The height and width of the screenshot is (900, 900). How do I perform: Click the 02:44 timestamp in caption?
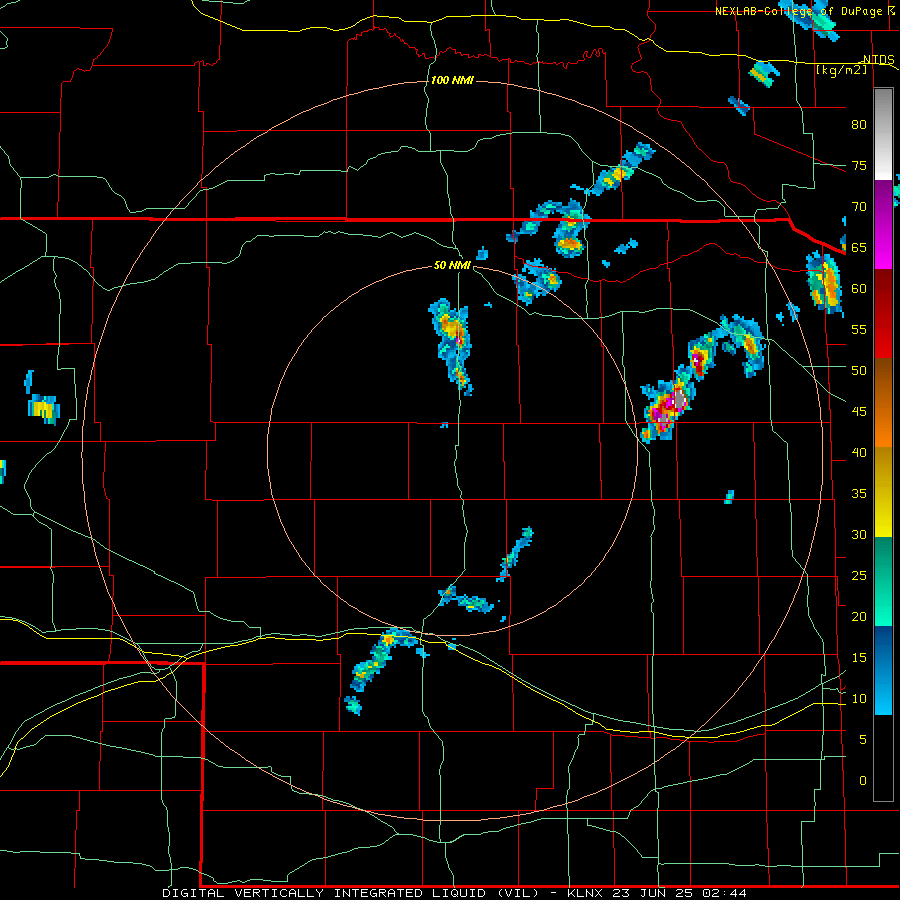pos(727,893)
